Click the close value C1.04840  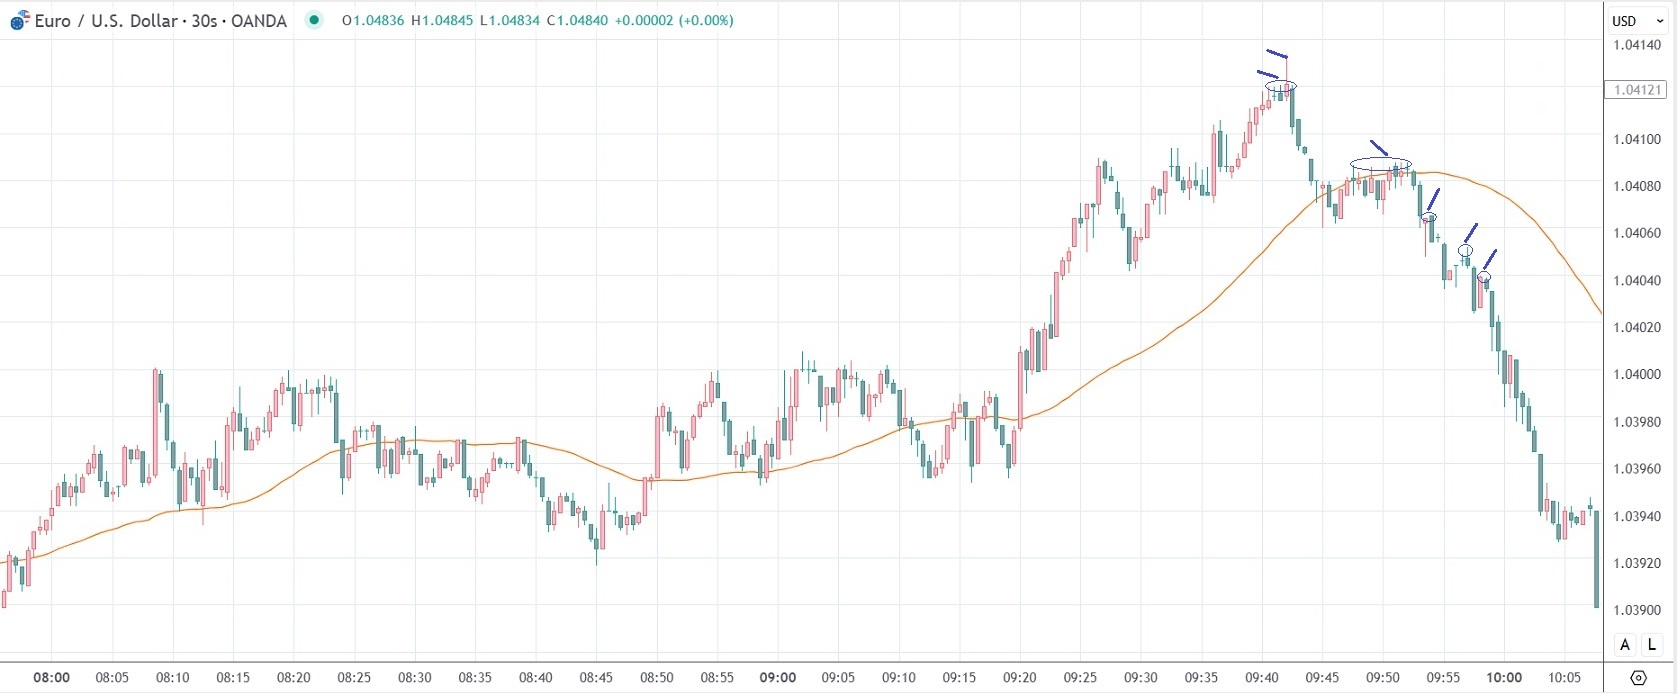(x=577, y=20)
